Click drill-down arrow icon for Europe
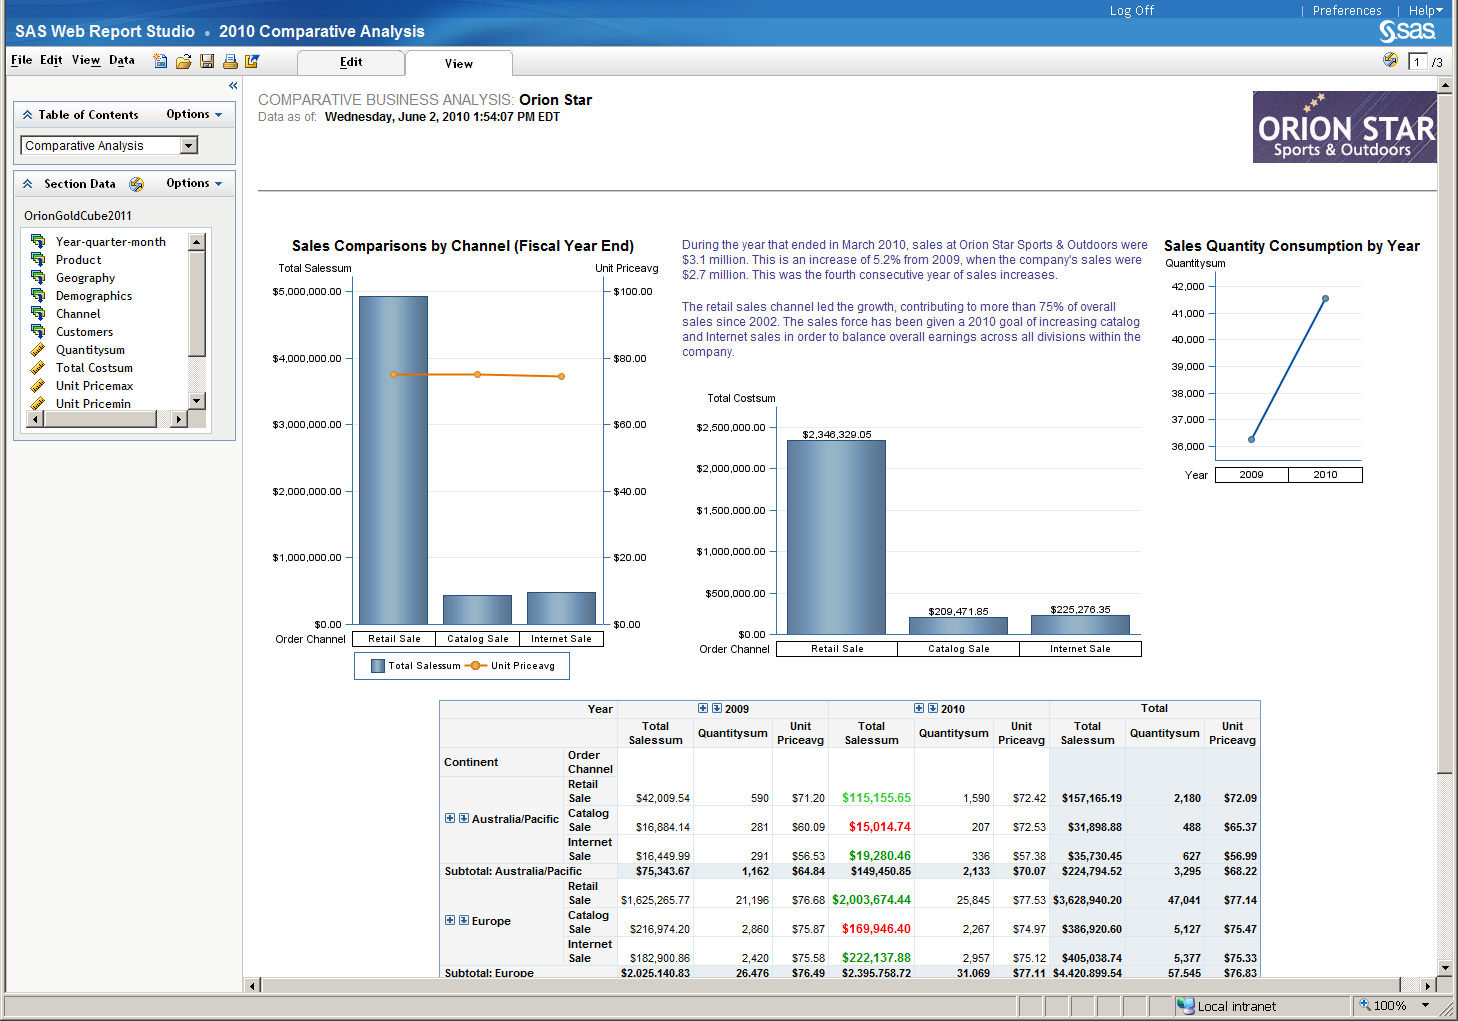1458x1021 pixels. 464,920
